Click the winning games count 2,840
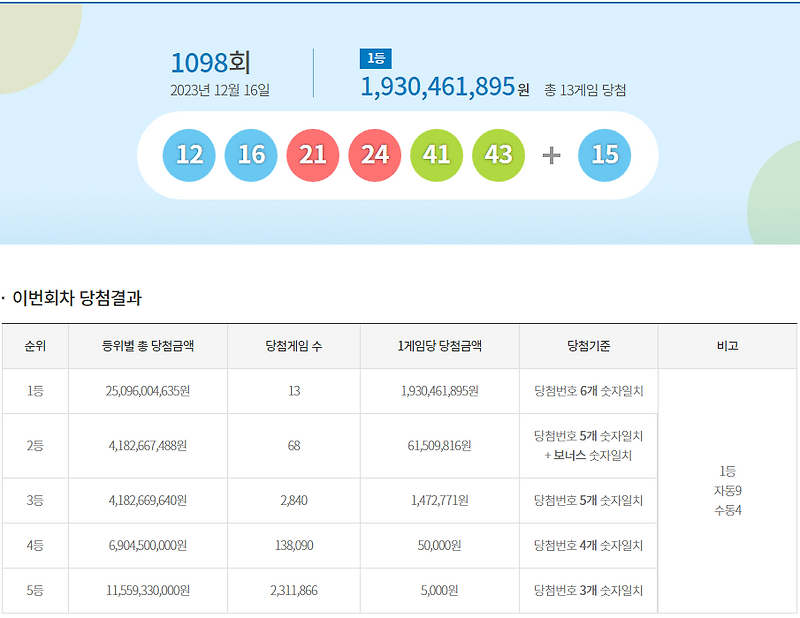 coord(294,501)
